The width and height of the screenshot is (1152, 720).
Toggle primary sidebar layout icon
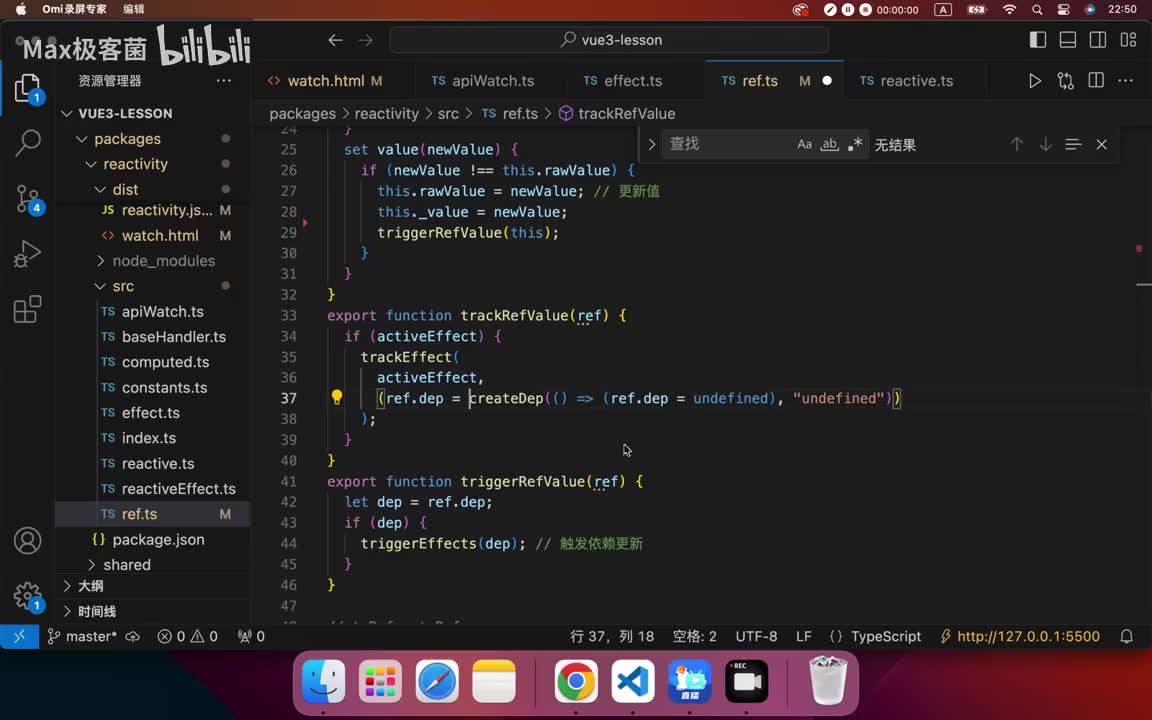pyautogui.click(x=1037, y=40)
